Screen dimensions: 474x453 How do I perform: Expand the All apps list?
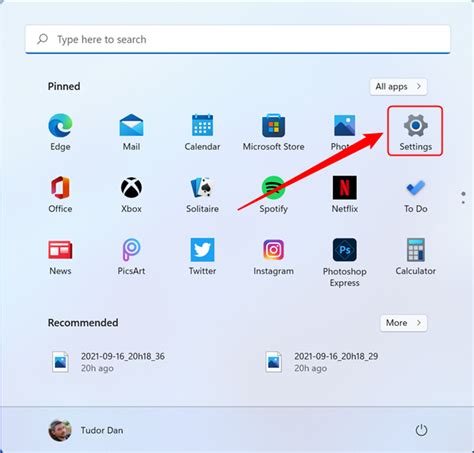pyautogui.click(x=398, y=87)
